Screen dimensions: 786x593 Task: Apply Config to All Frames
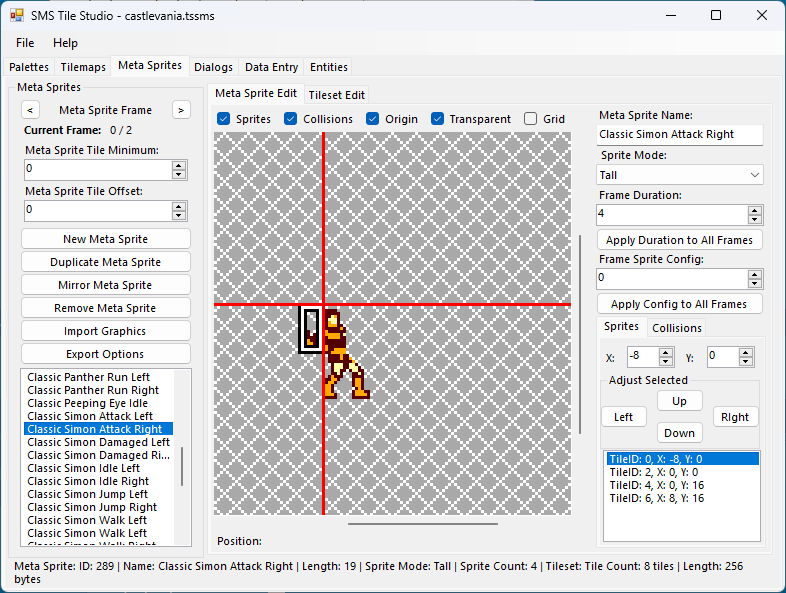[680, 304]
